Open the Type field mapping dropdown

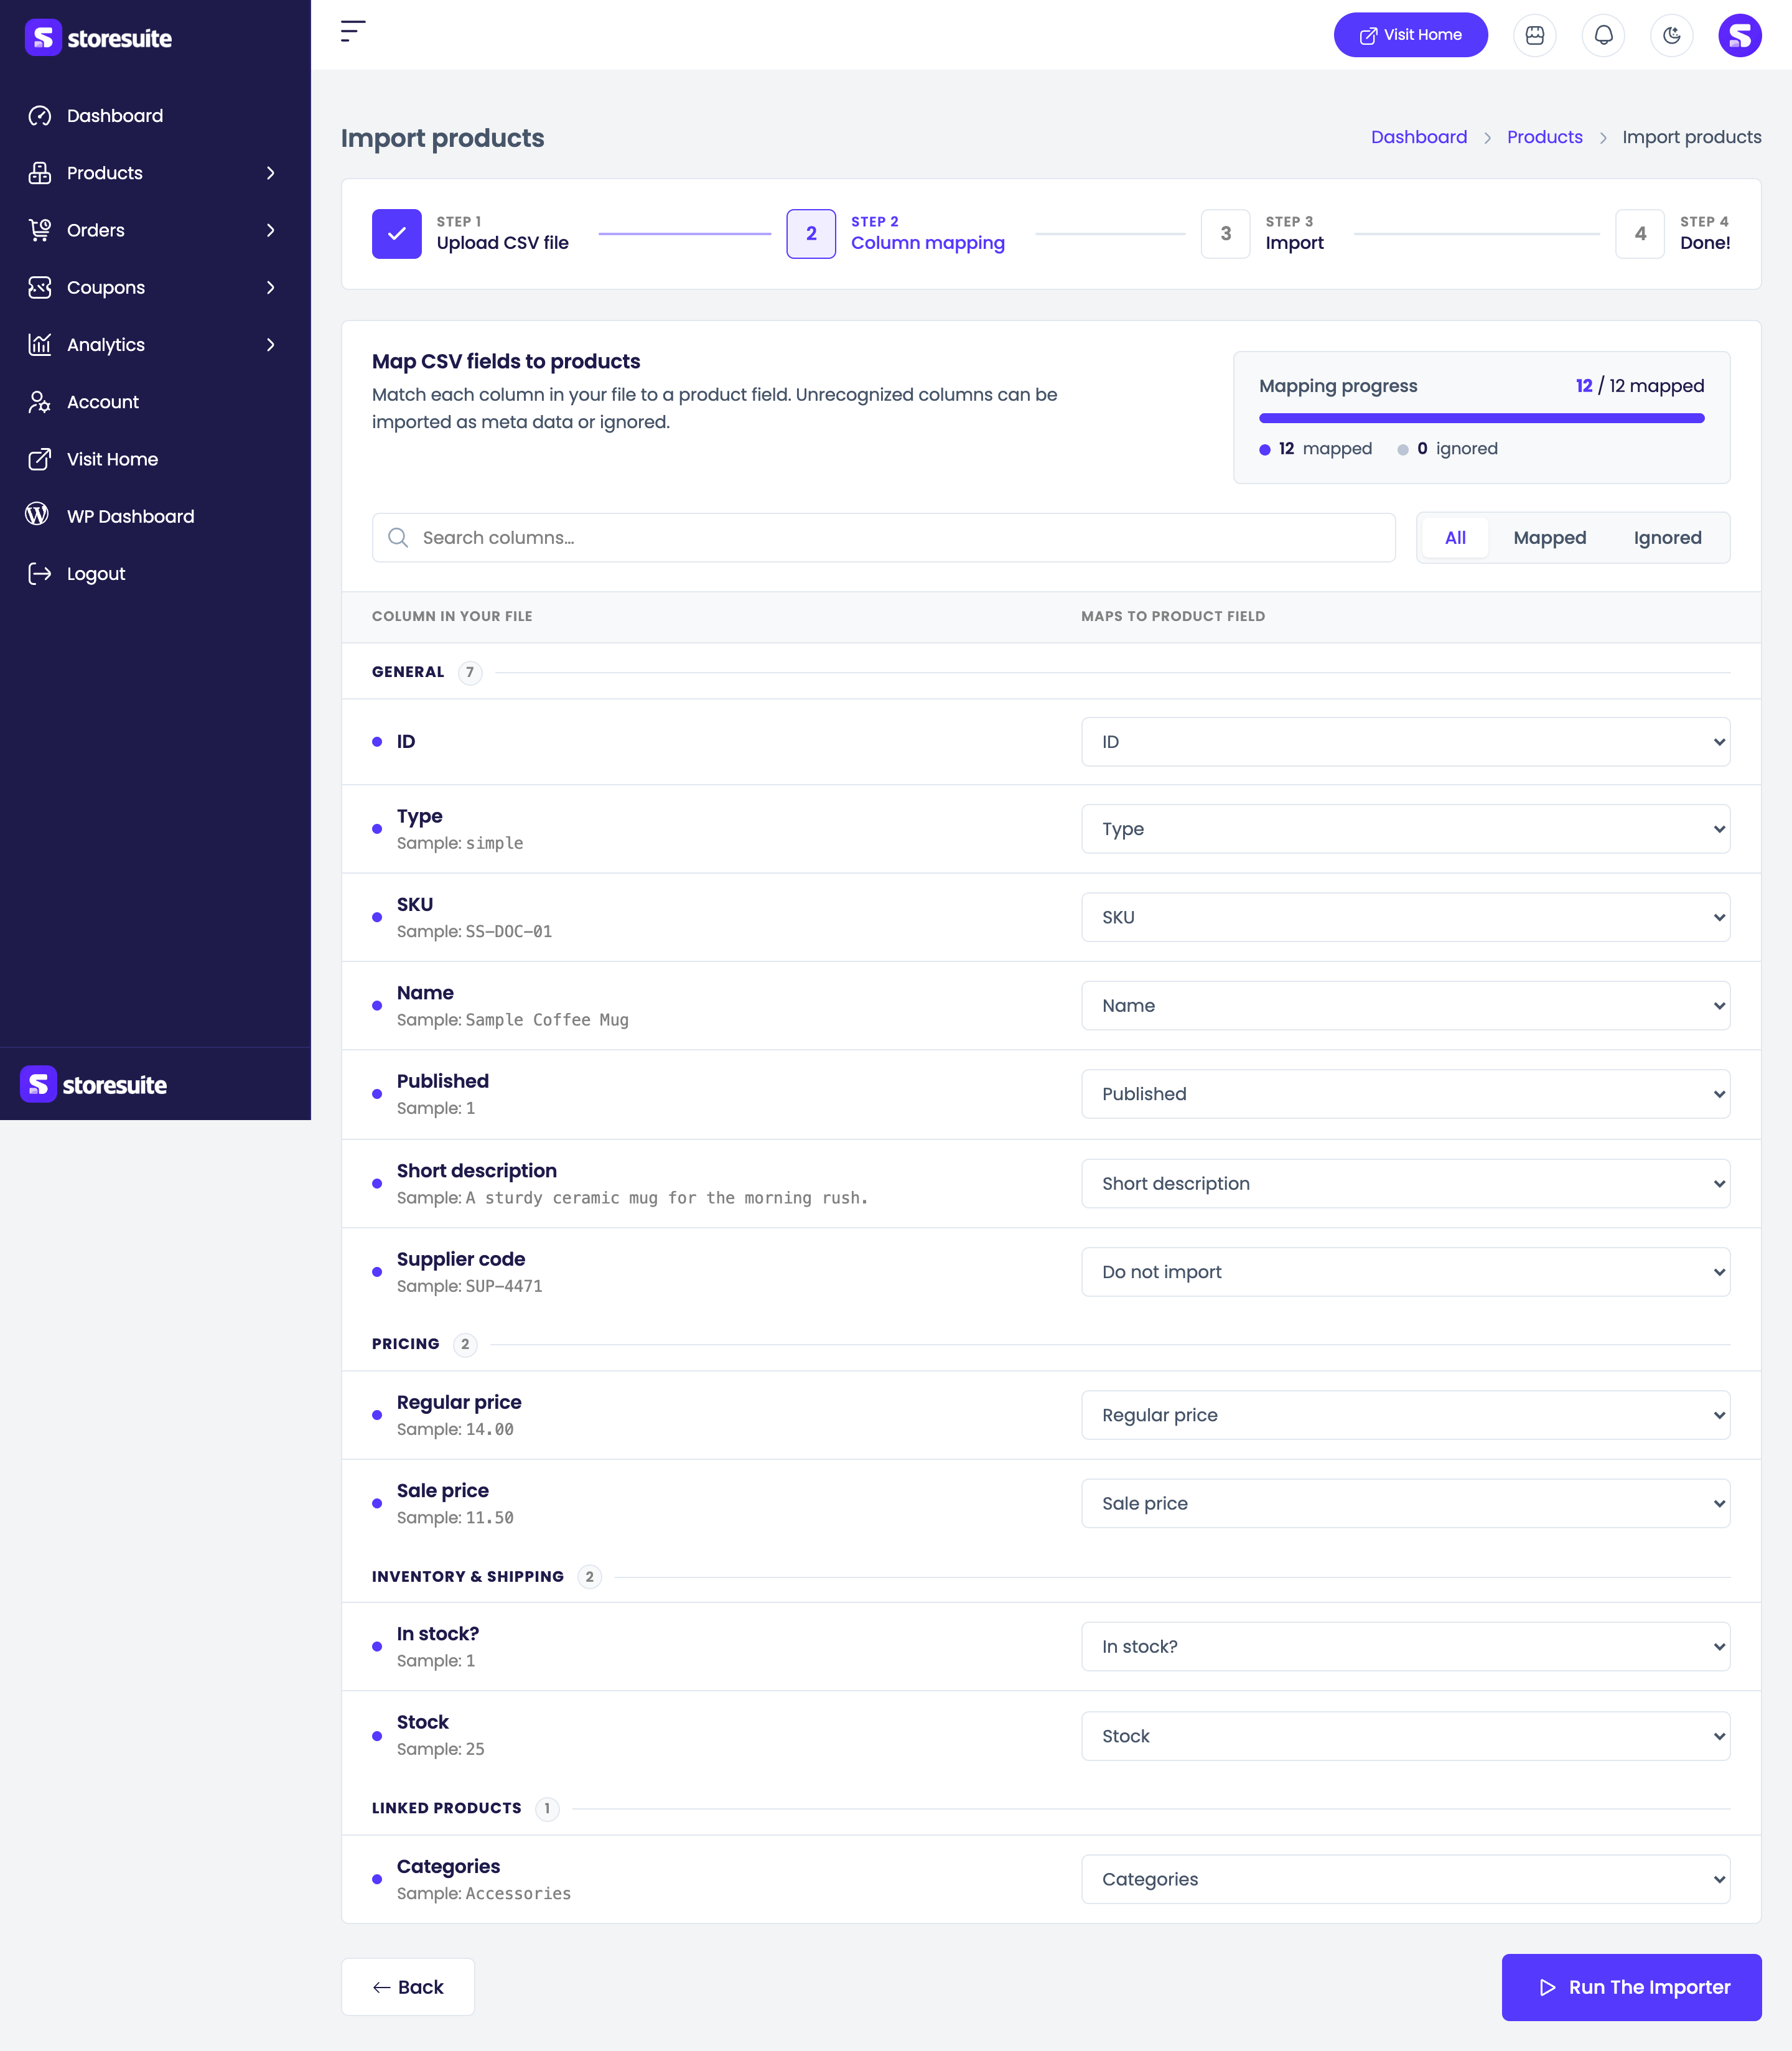click(1405, 829)
